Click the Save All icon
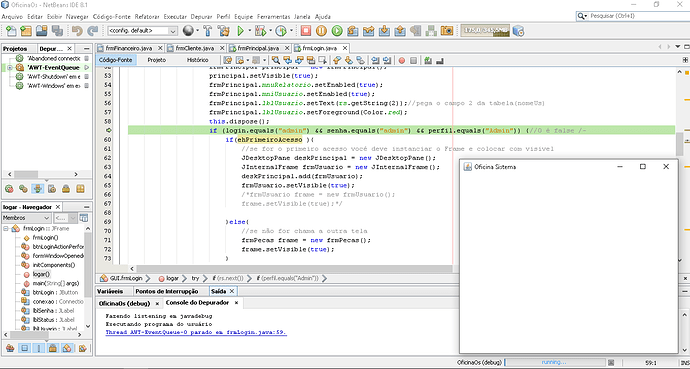 pos(57,31)
